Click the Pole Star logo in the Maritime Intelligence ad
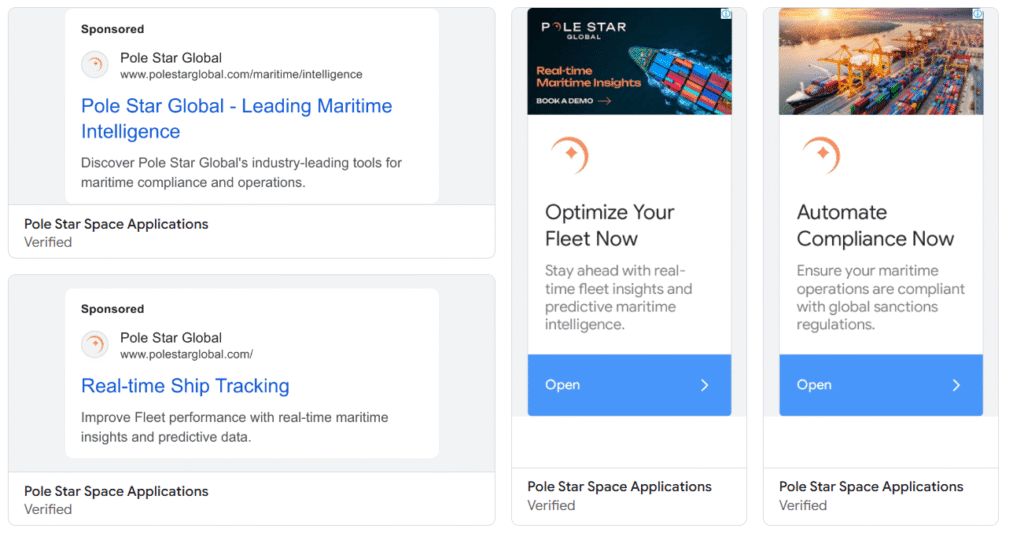 95,65
